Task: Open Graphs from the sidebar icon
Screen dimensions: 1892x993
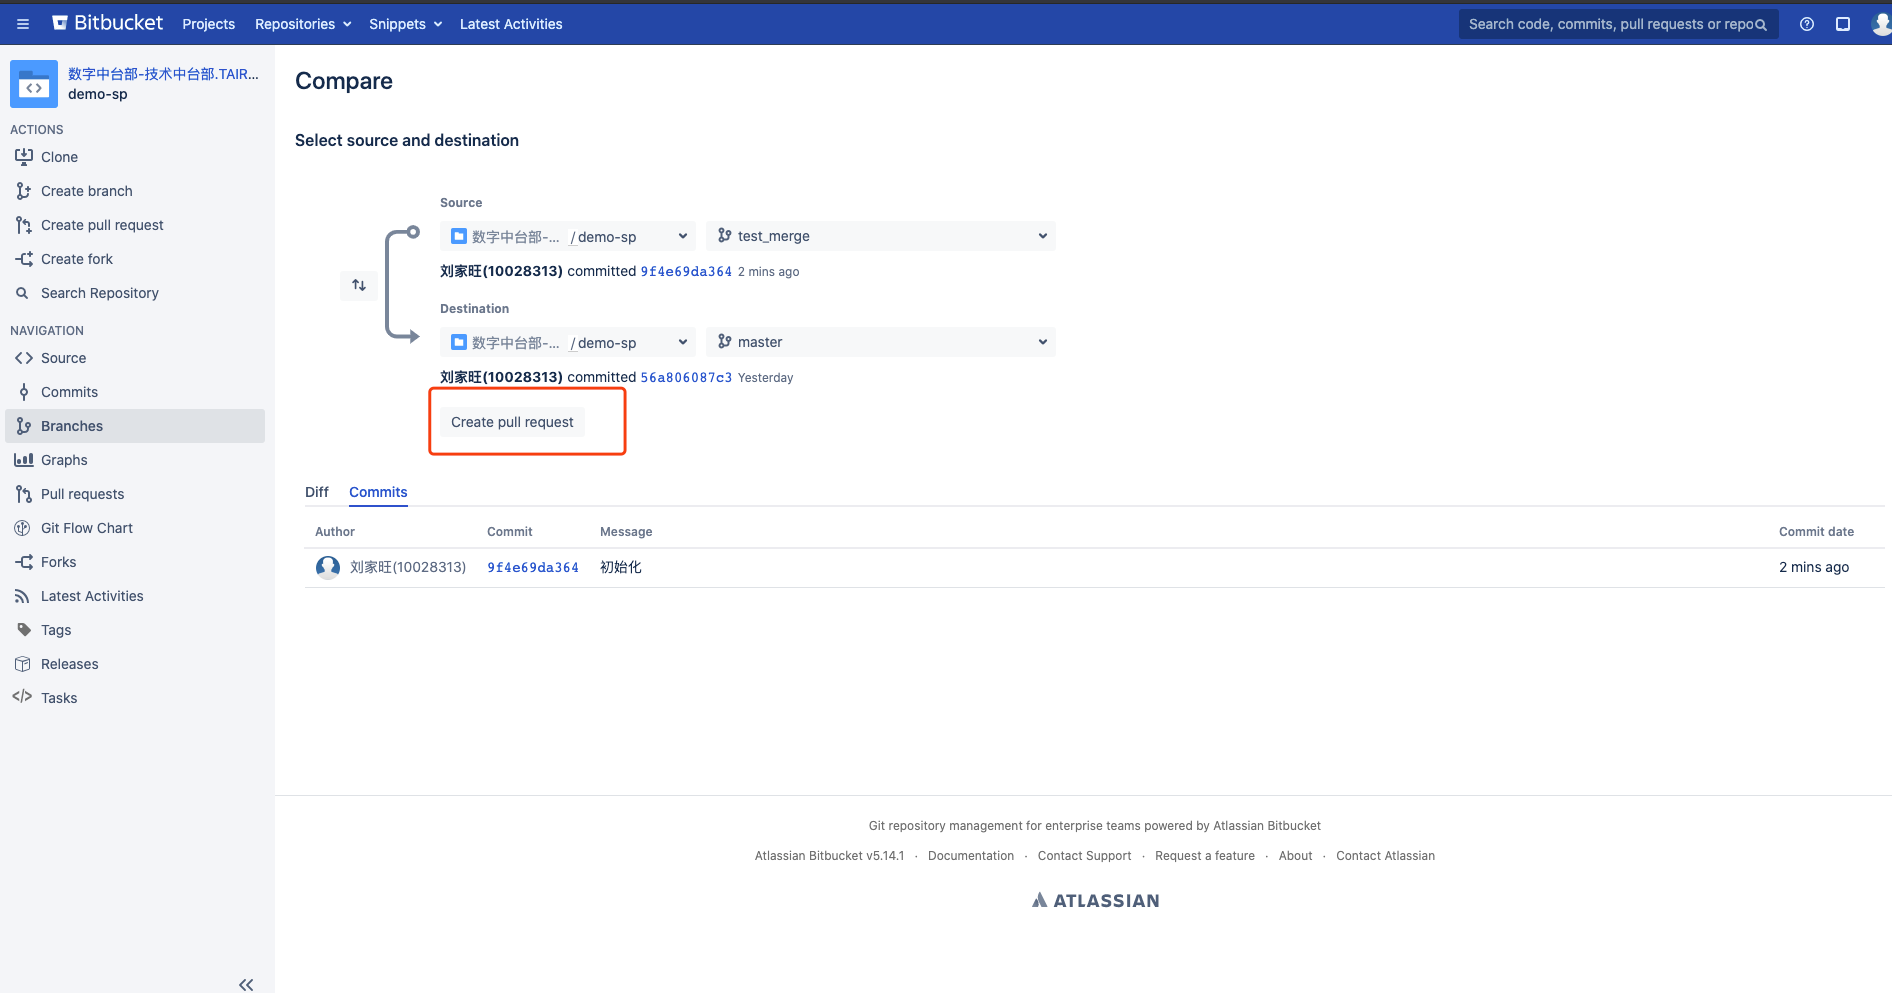Action: point(24,460)
